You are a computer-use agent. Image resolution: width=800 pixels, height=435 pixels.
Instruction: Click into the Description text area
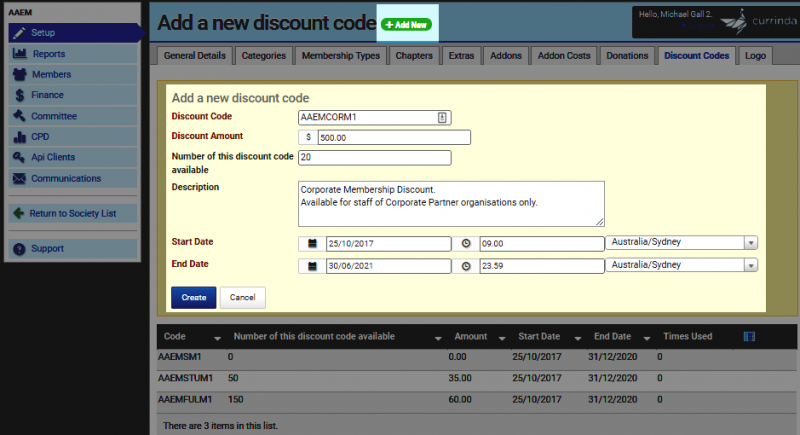point(451,204)
